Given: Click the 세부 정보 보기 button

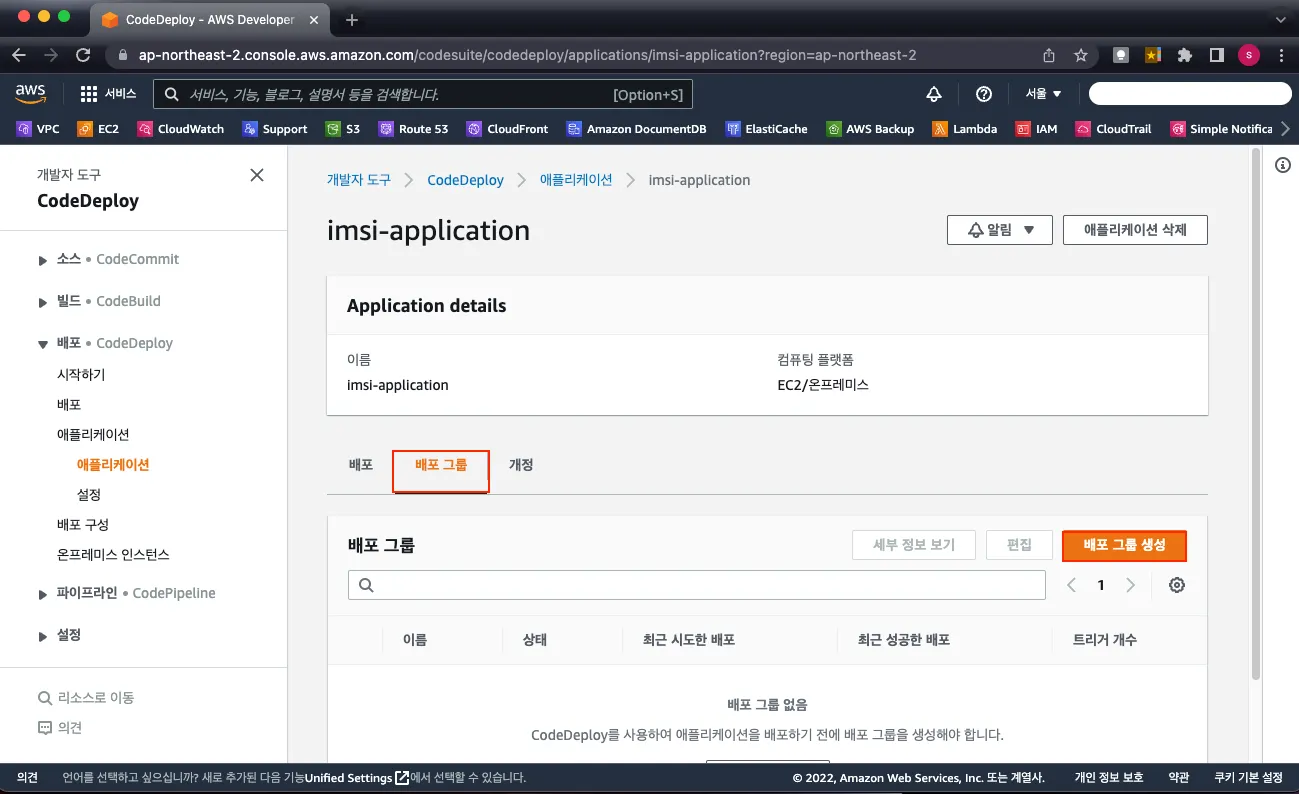Looking at the screenshot, I should click(914, 545).
